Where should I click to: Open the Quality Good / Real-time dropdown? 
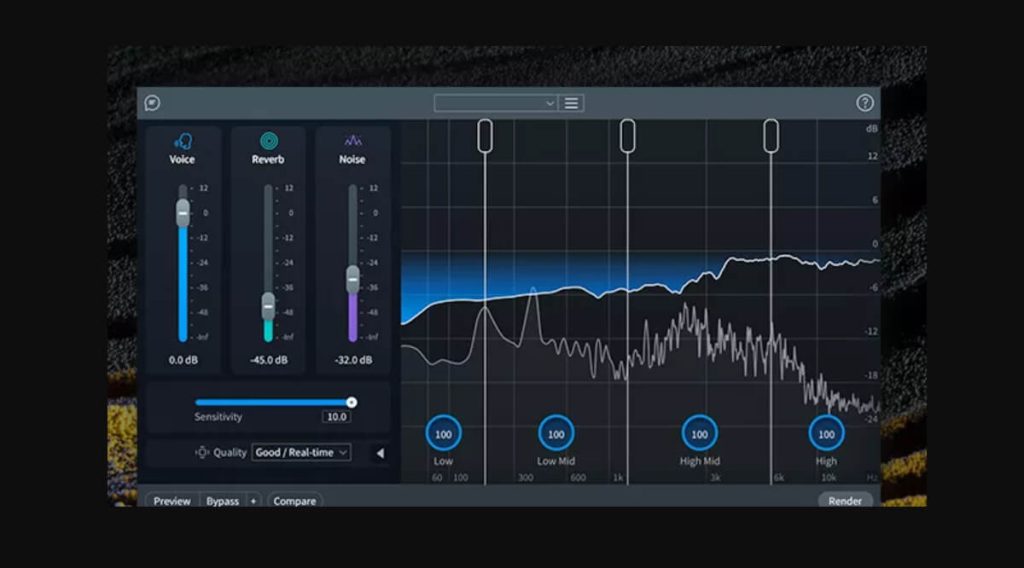point(301,452)
